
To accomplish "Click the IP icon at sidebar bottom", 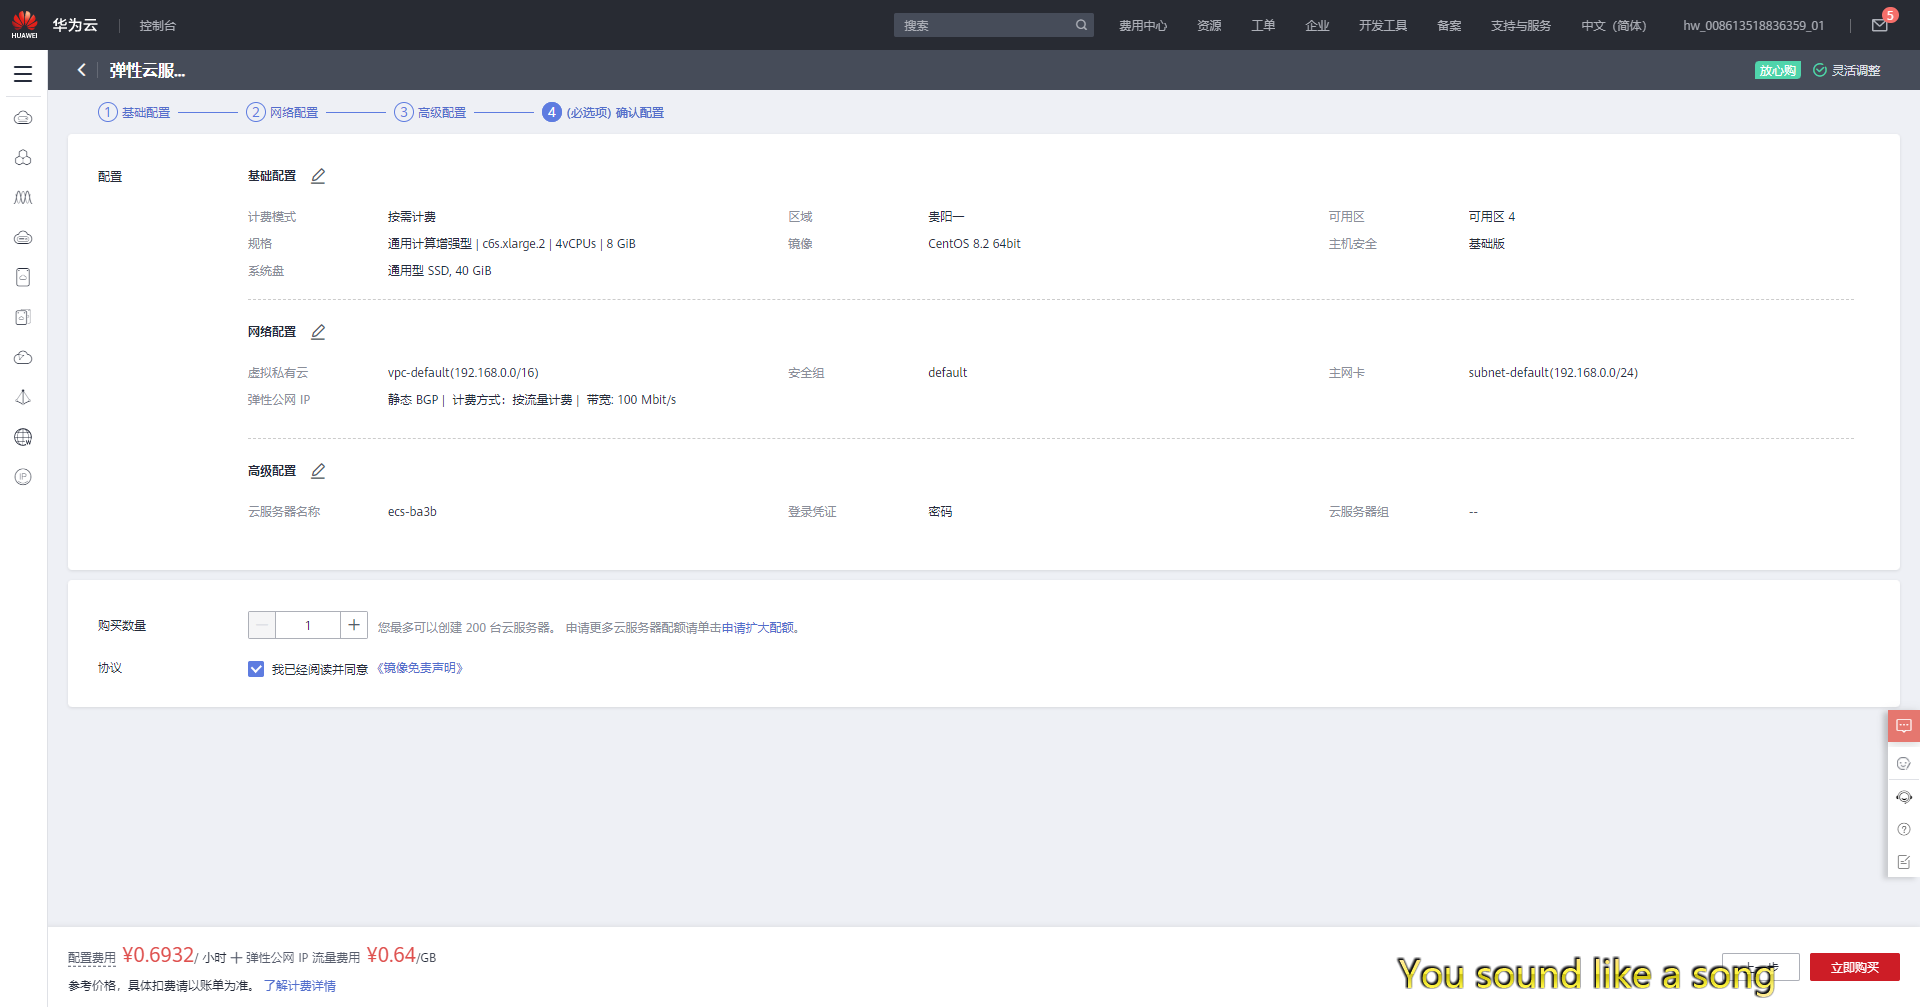I will [22, 477].
